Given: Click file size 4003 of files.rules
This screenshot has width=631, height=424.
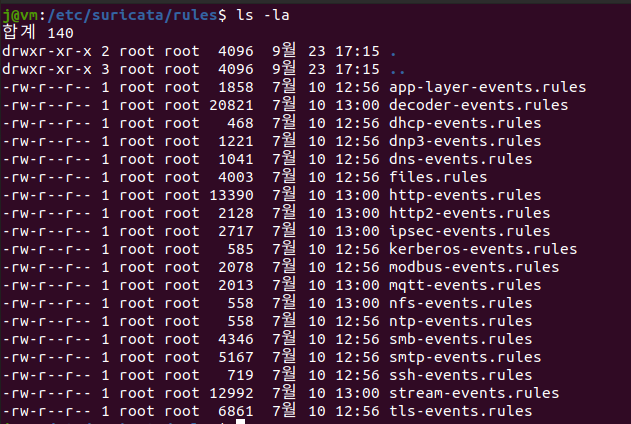Looking at the screenshot, I should coord(236,177).
